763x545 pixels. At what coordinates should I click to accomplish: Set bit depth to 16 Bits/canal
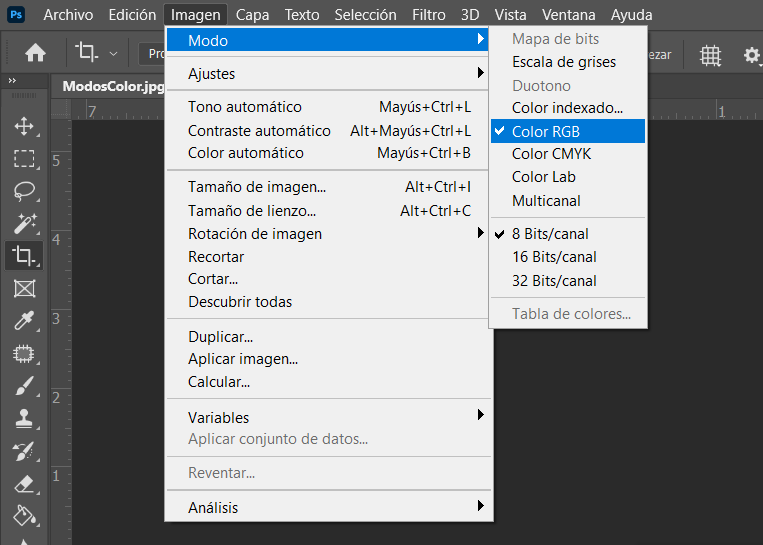point(554,257)
